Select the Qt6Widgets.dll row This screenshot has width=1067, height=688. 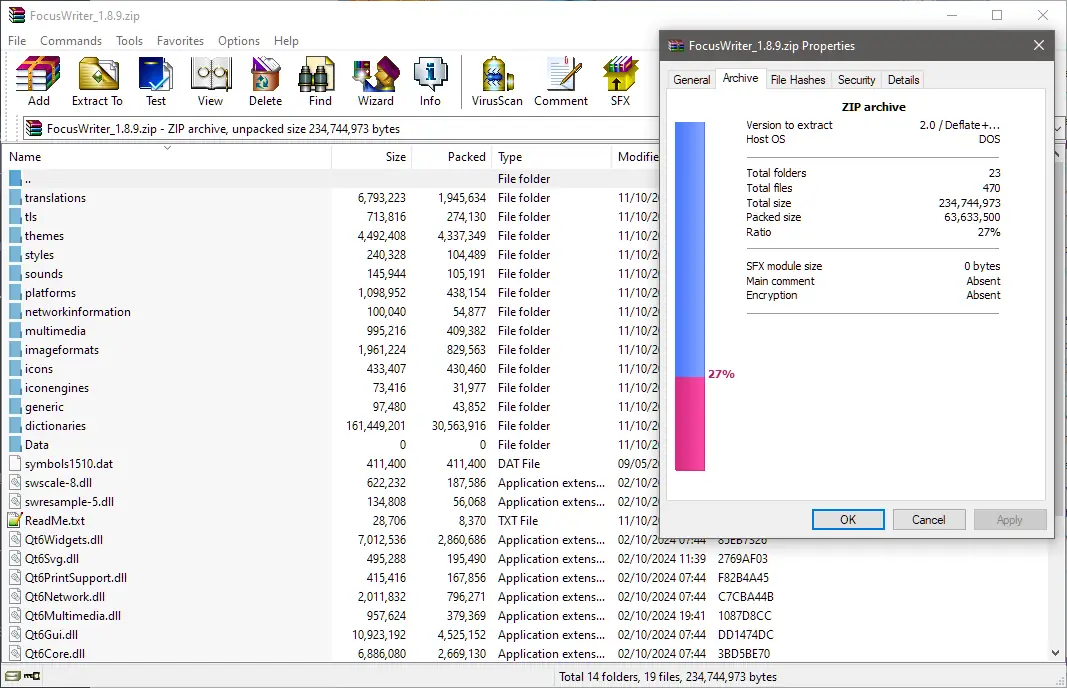click(x=391, y=540)
